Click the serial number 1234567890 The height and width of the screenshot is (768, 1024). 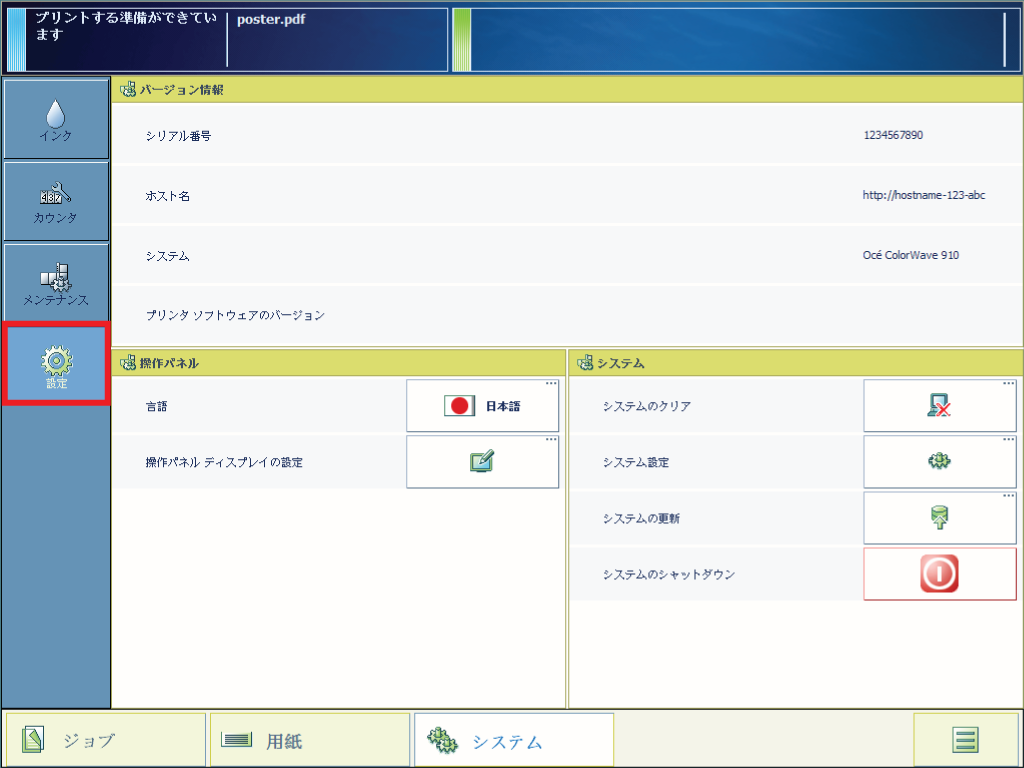point(893,135)
